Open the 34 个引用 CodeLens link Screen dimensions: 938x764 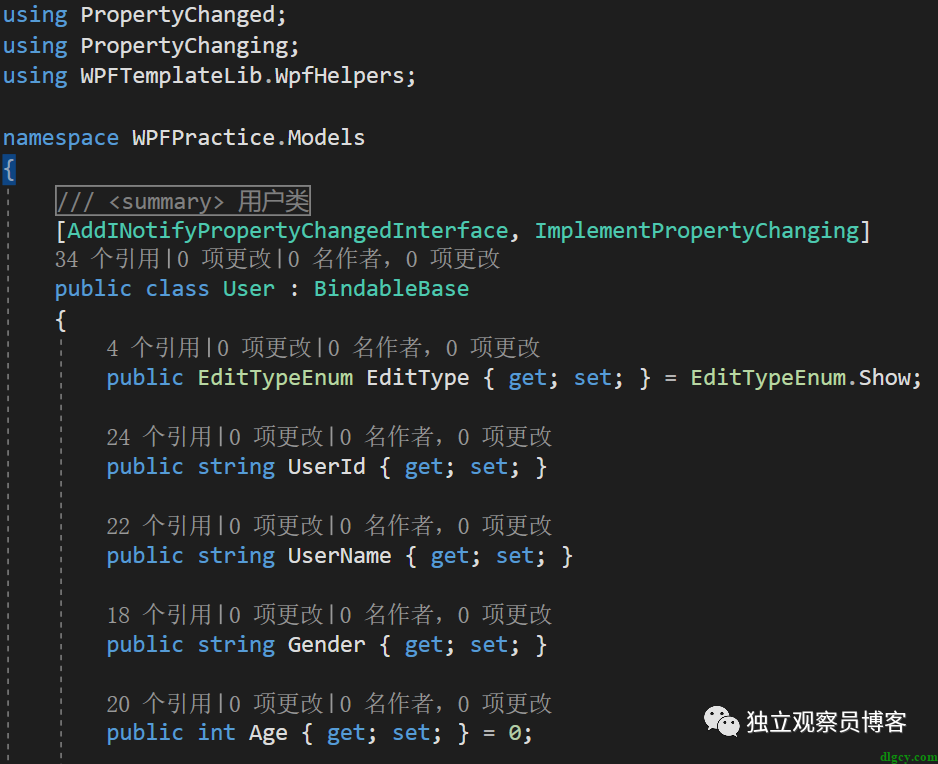[107, 260]
